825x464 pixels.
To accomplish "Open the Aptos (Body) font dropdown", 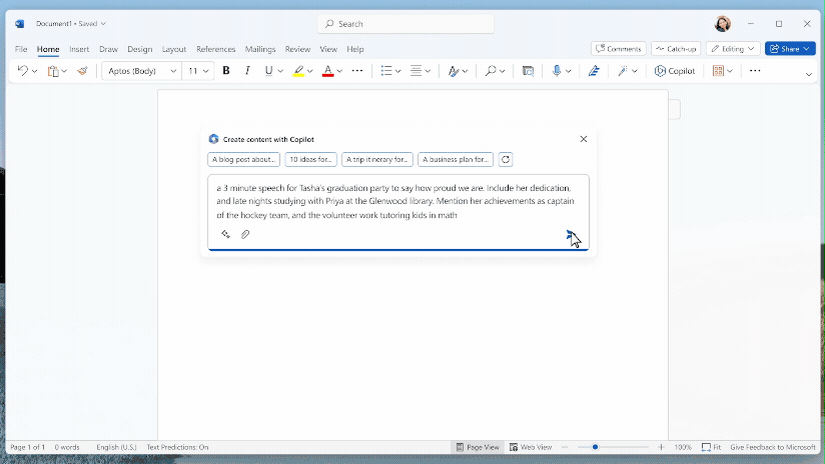I will [142, 71].
